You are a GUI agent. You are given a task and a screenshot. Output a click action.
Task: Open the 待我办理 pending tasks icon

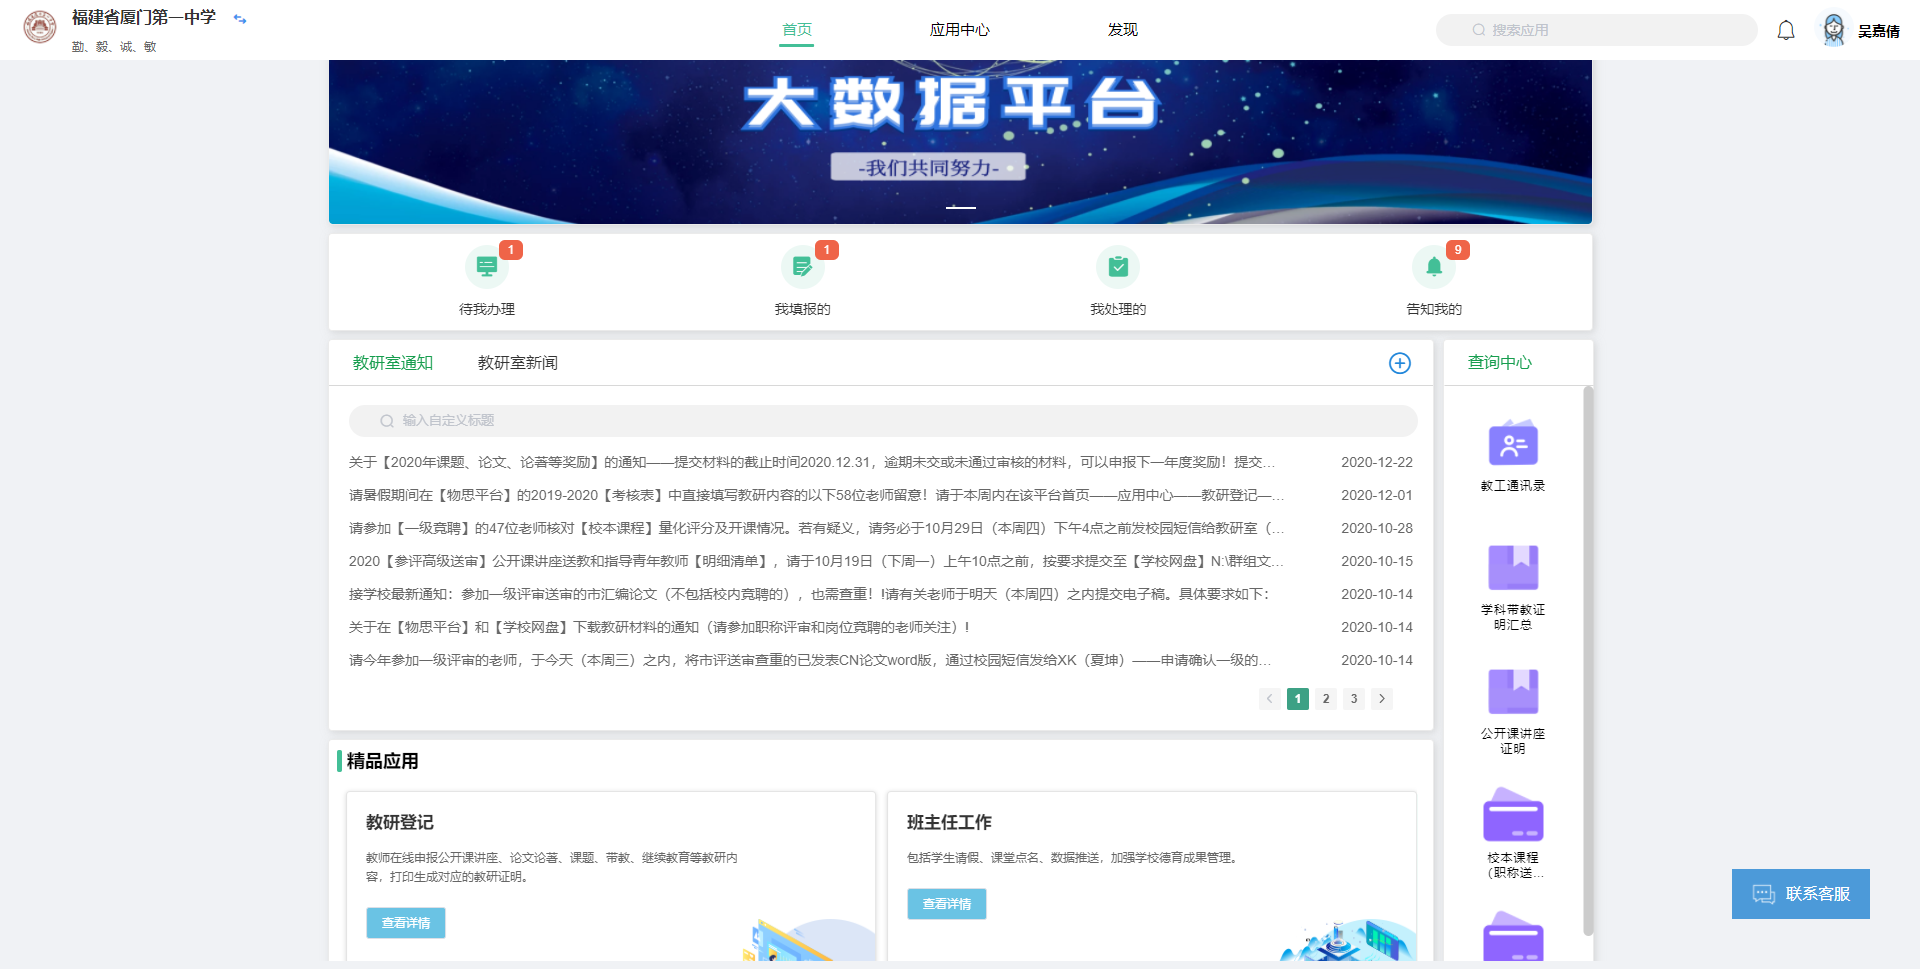tap(486, 267)
